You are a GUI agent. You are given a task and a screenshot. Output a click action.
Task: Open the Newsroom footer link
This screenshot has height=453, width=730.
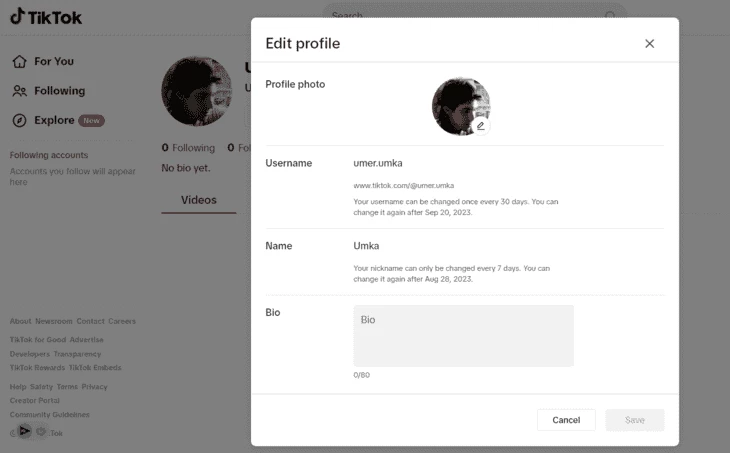tap(54, 321)
